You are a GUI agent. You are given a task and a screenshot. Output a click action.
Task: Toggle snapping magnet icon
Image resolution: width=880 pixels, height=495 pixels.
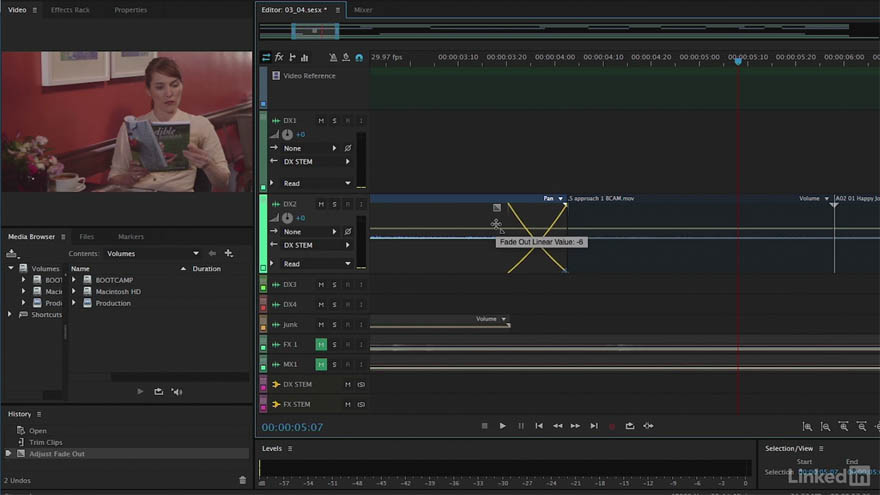click(359, 57)
